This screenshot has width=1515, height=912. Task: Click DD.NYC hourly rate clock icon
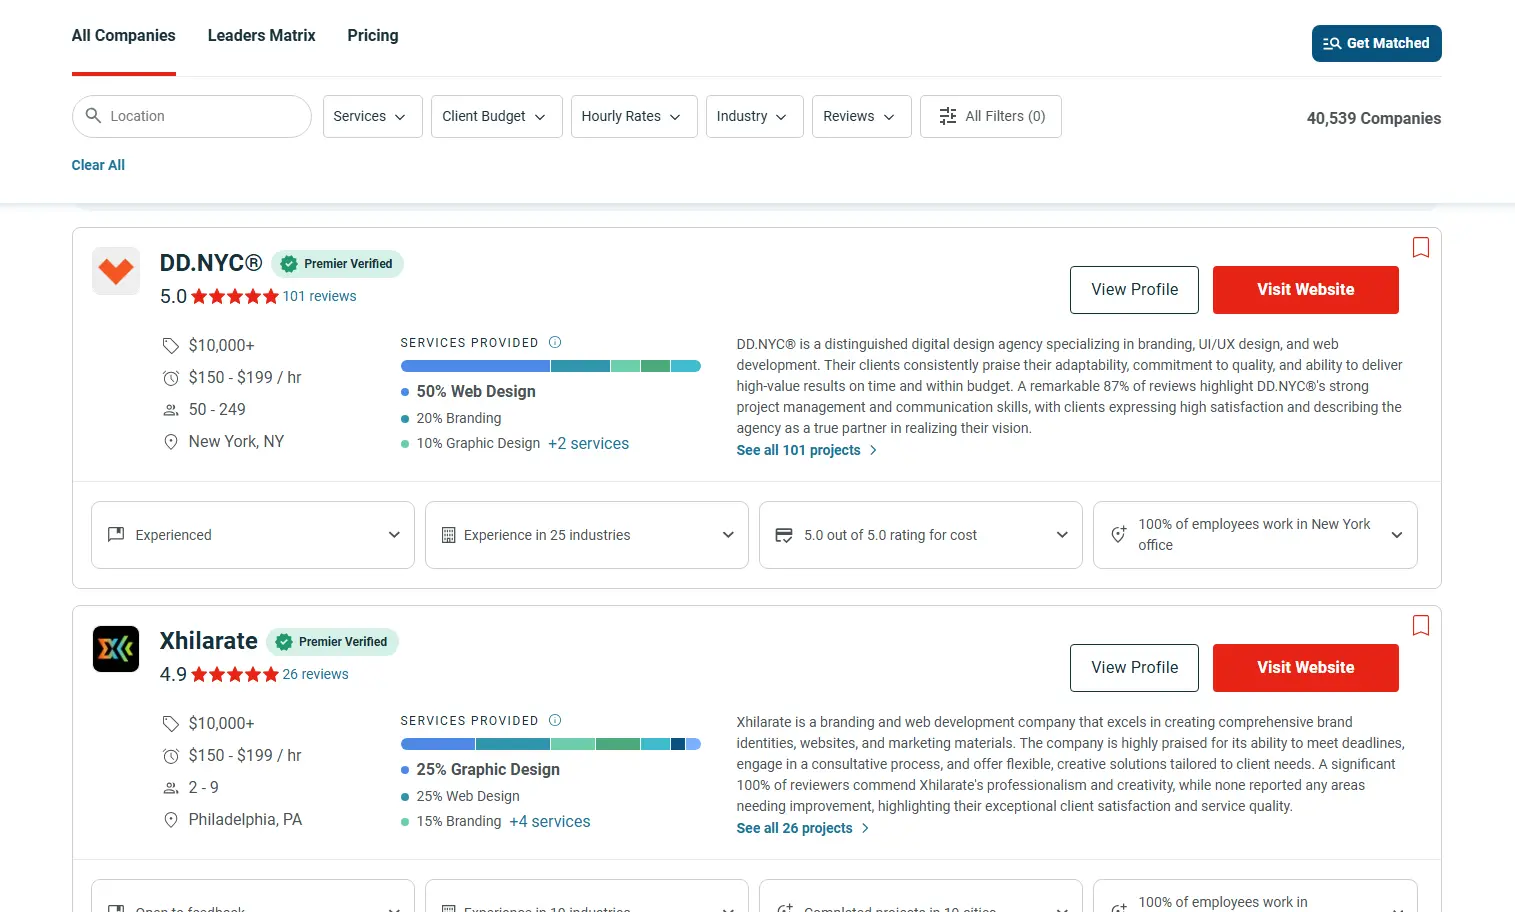click(171, 378)
